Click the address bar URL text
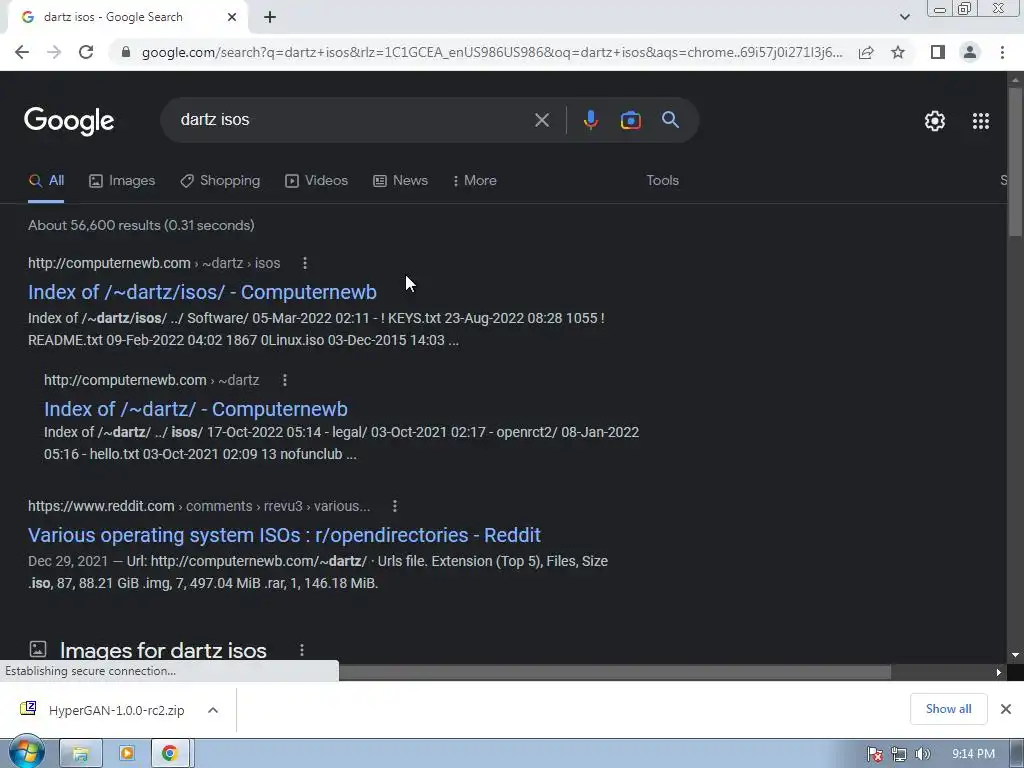The height and width of the screenshot is (768, 1024). [492, 52]
